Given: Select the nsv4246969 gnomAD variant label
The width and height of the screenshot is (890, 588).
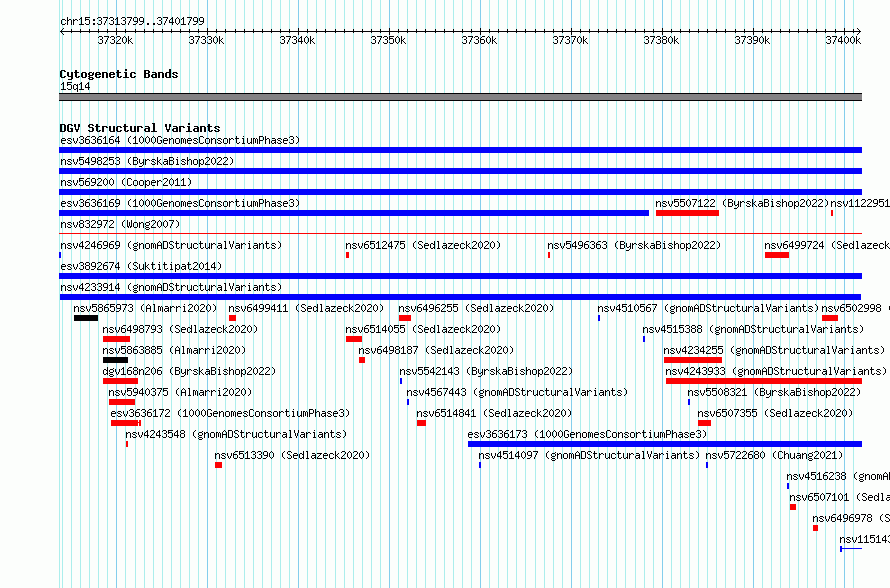Looking at the screenshot, I should coord(171,245).
